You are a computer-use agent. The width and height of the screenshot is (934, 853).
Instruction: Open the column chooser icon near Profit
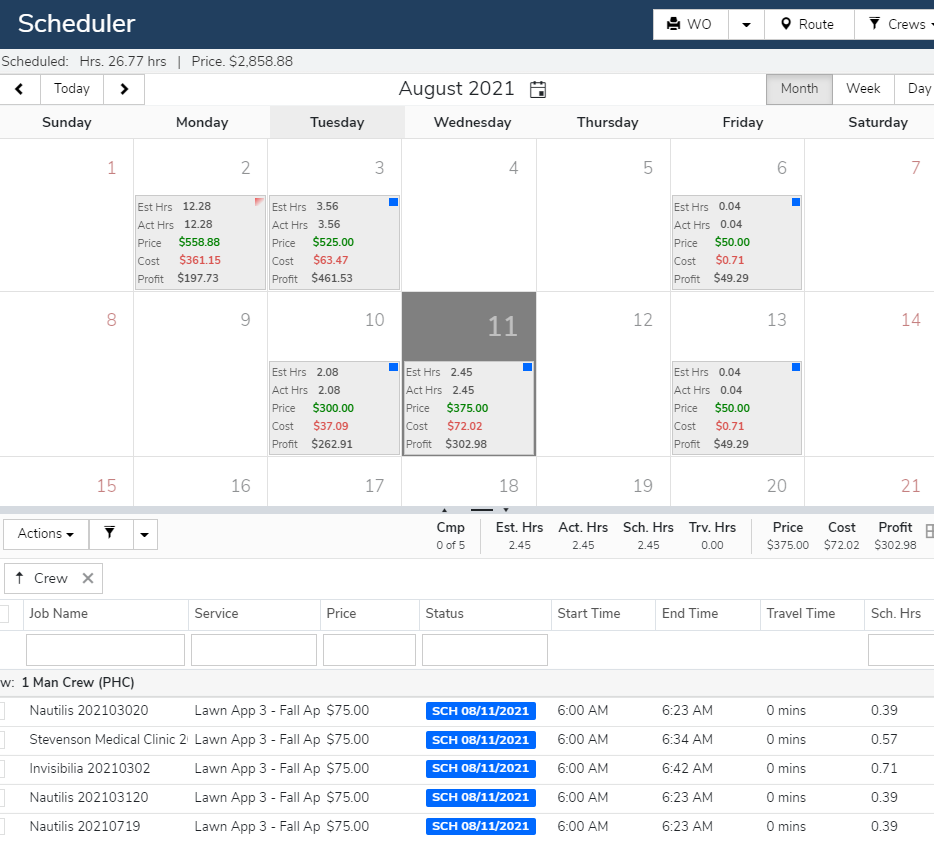[x=929, y=531]
